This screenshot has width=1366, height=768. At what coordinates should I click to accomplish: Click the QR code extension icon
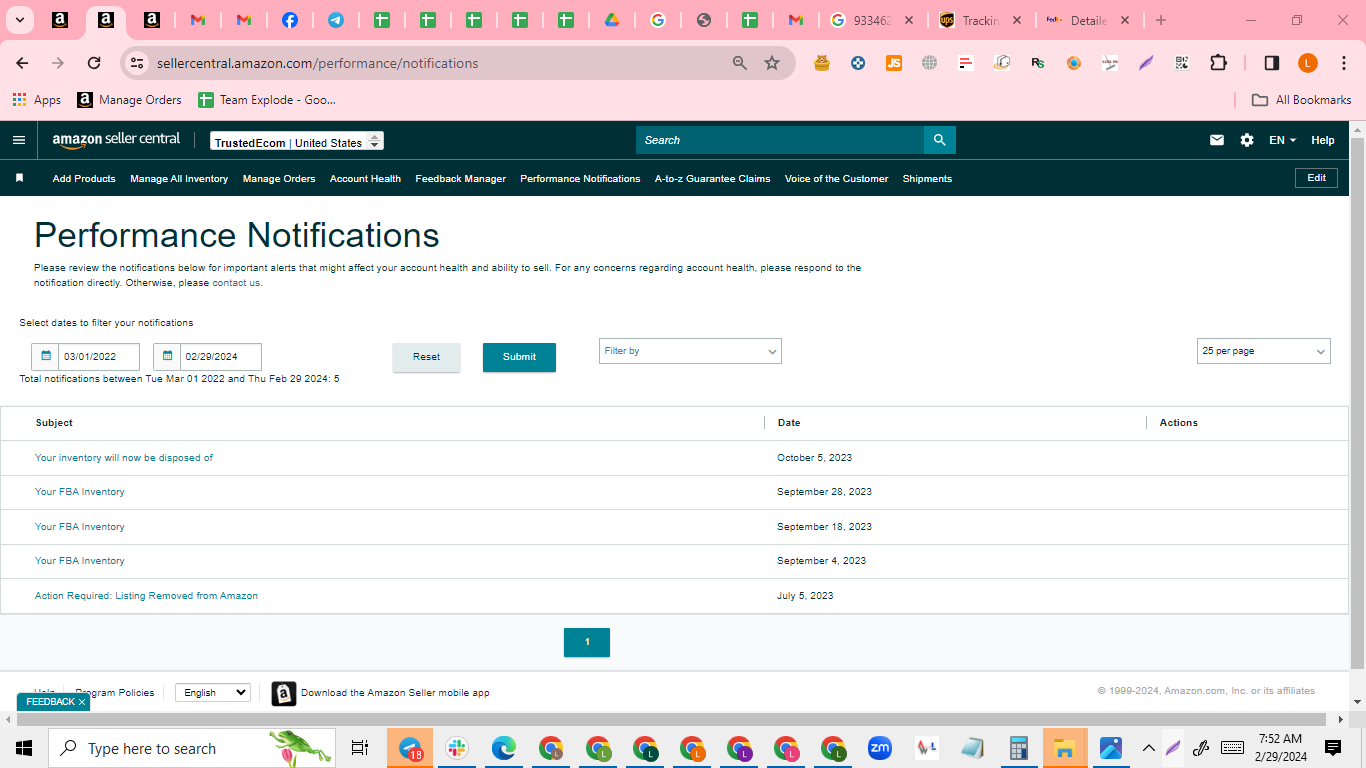(1182, 63)
